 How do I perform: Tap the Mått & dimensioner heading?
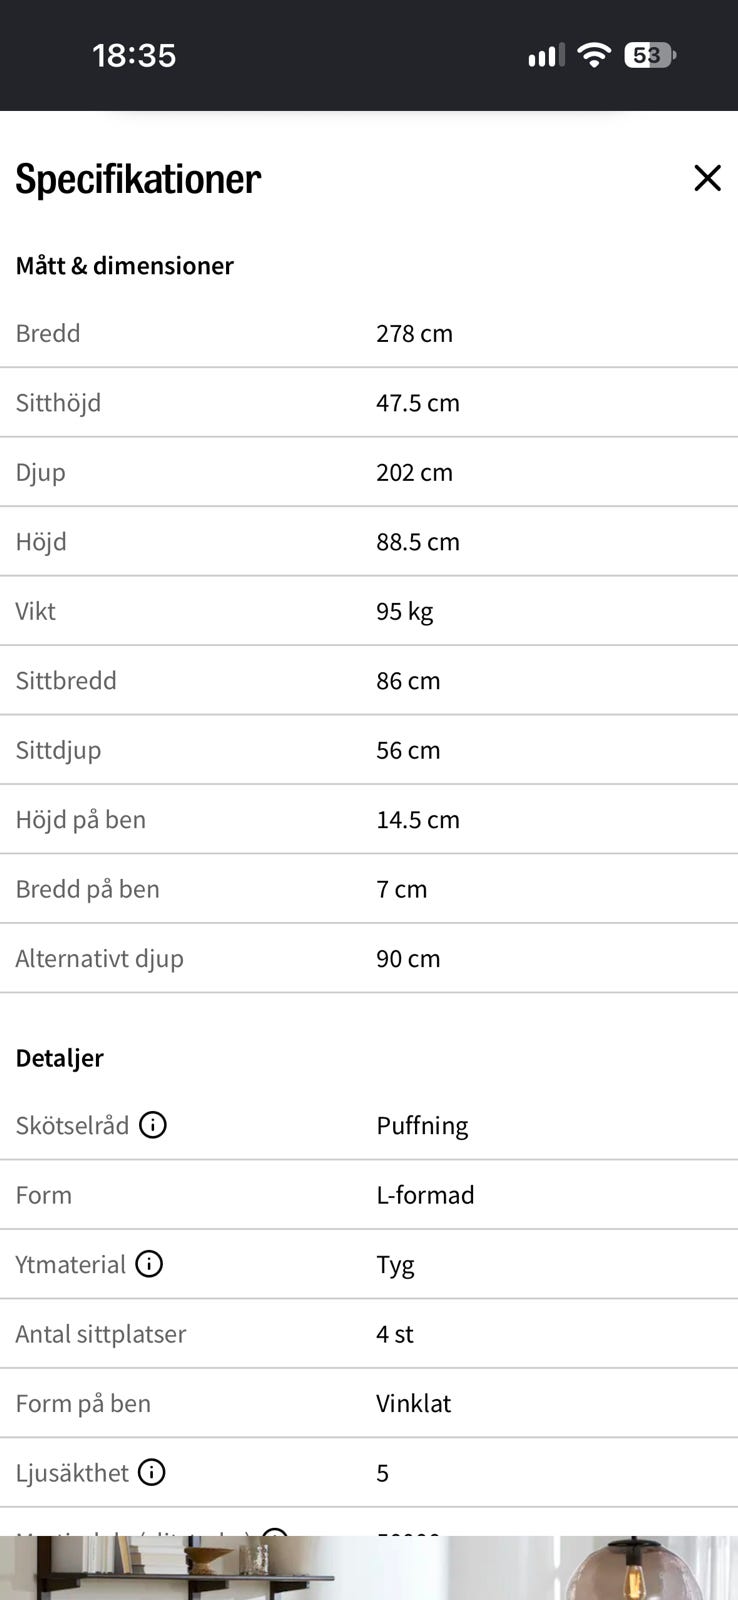point(124,265)
